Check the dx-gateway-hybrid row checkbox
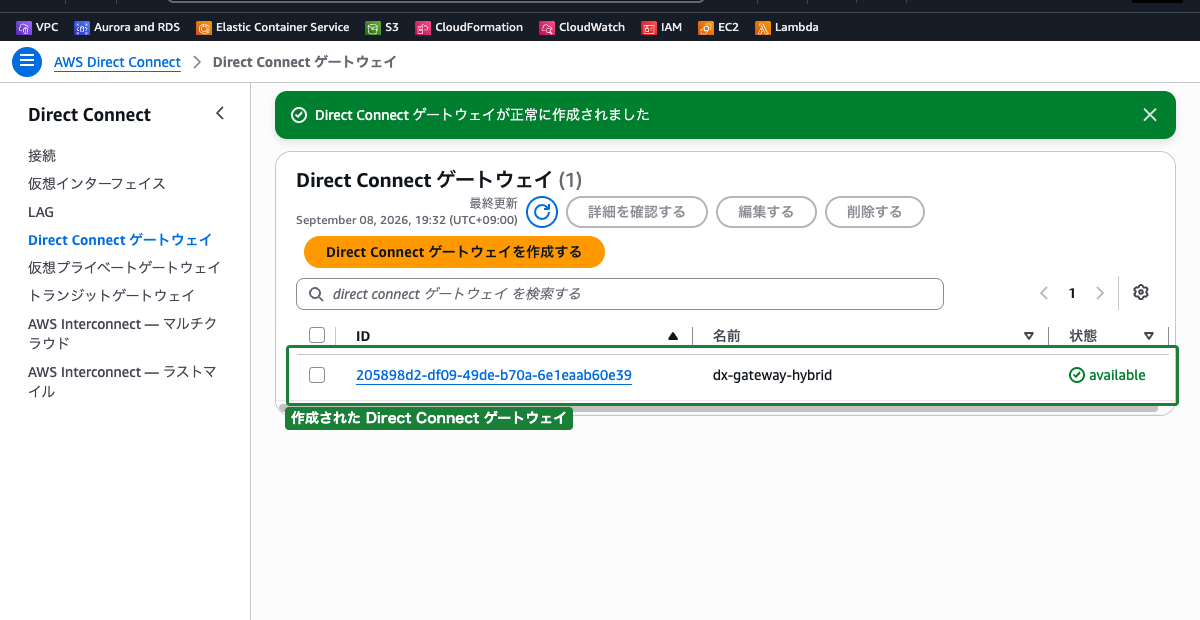Viewport: 1200px width, 620px height. (317, 375)
